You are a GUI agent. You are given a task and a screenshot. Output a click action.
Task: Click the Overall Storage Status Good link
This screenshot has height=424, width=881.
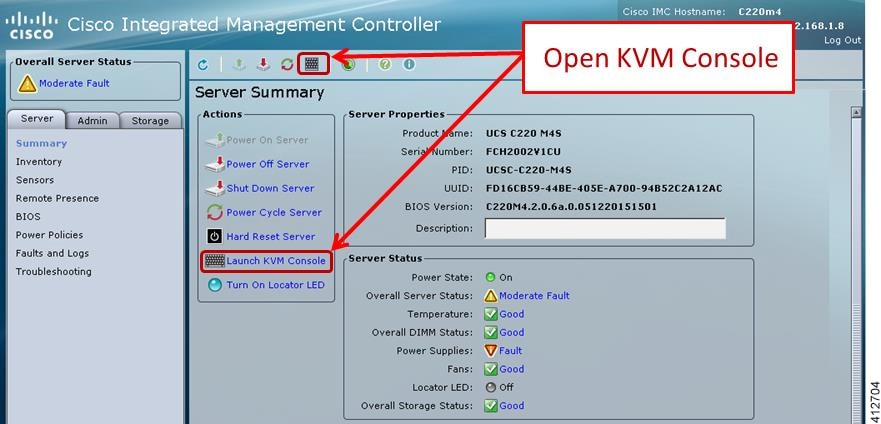coord(512,405)
